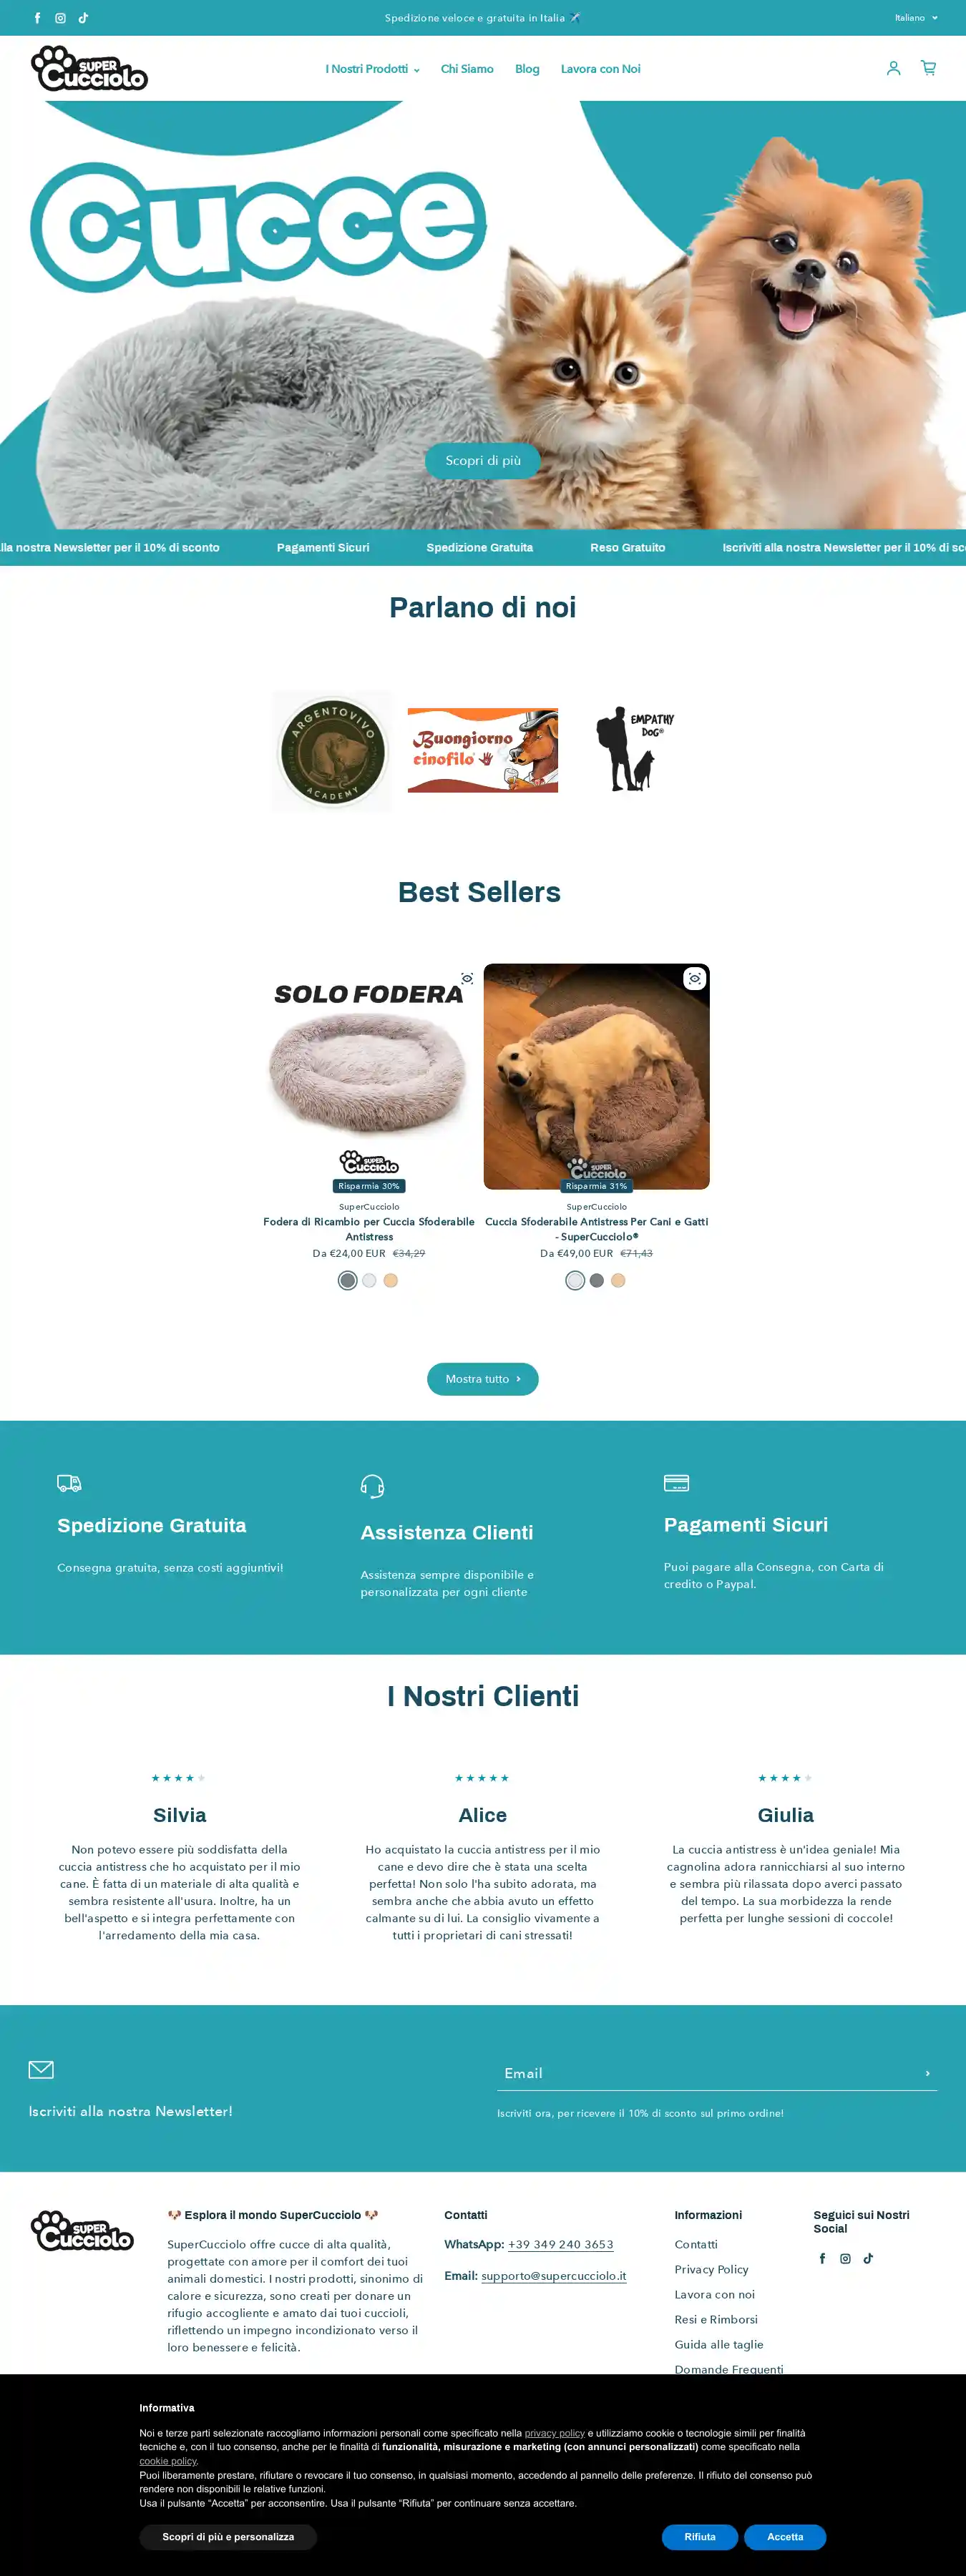This screenshot has height=2576, width=966.
Task: Click the newsletter Email input field
Action: [706, 2073]
